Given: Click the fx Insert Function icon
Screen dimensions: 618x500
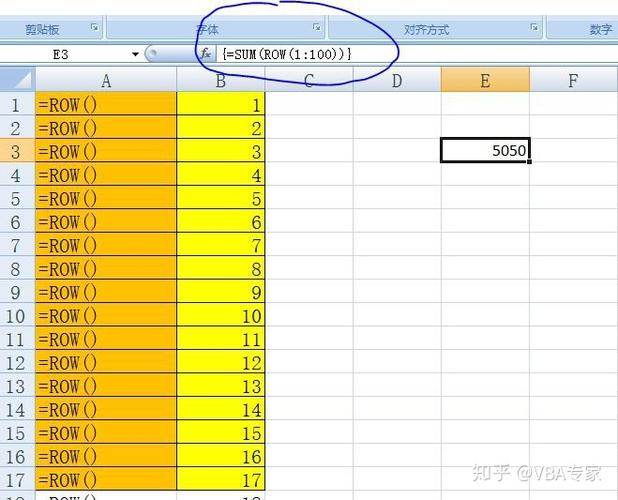Looking at the screenshot, I should pyautogui.click(x=205, y=54).
